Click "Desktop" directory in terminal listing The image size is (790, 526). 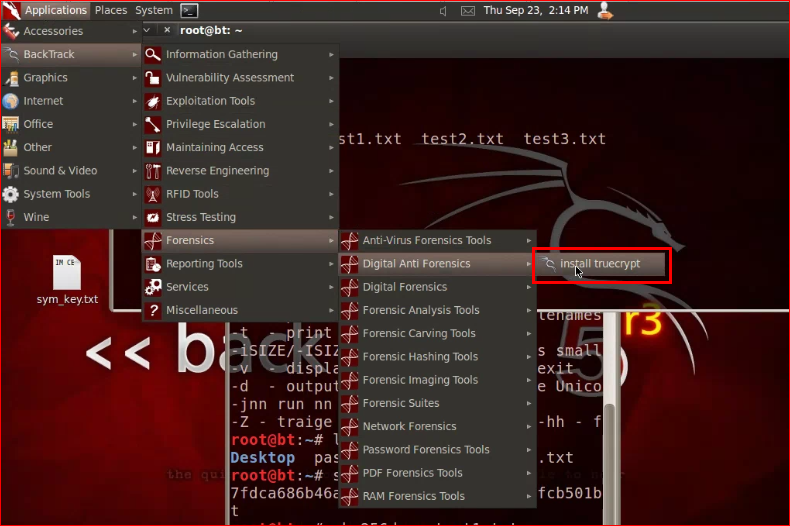[x=262, y=457]
